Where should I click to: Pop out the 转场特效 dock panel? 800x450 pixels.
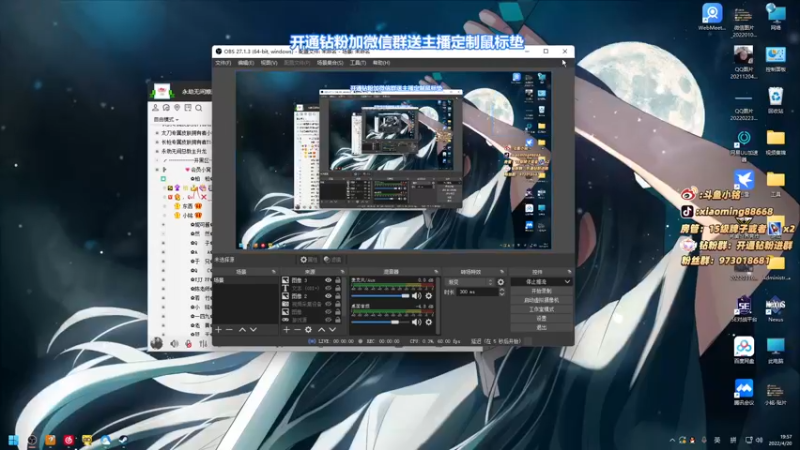[502, 272]
